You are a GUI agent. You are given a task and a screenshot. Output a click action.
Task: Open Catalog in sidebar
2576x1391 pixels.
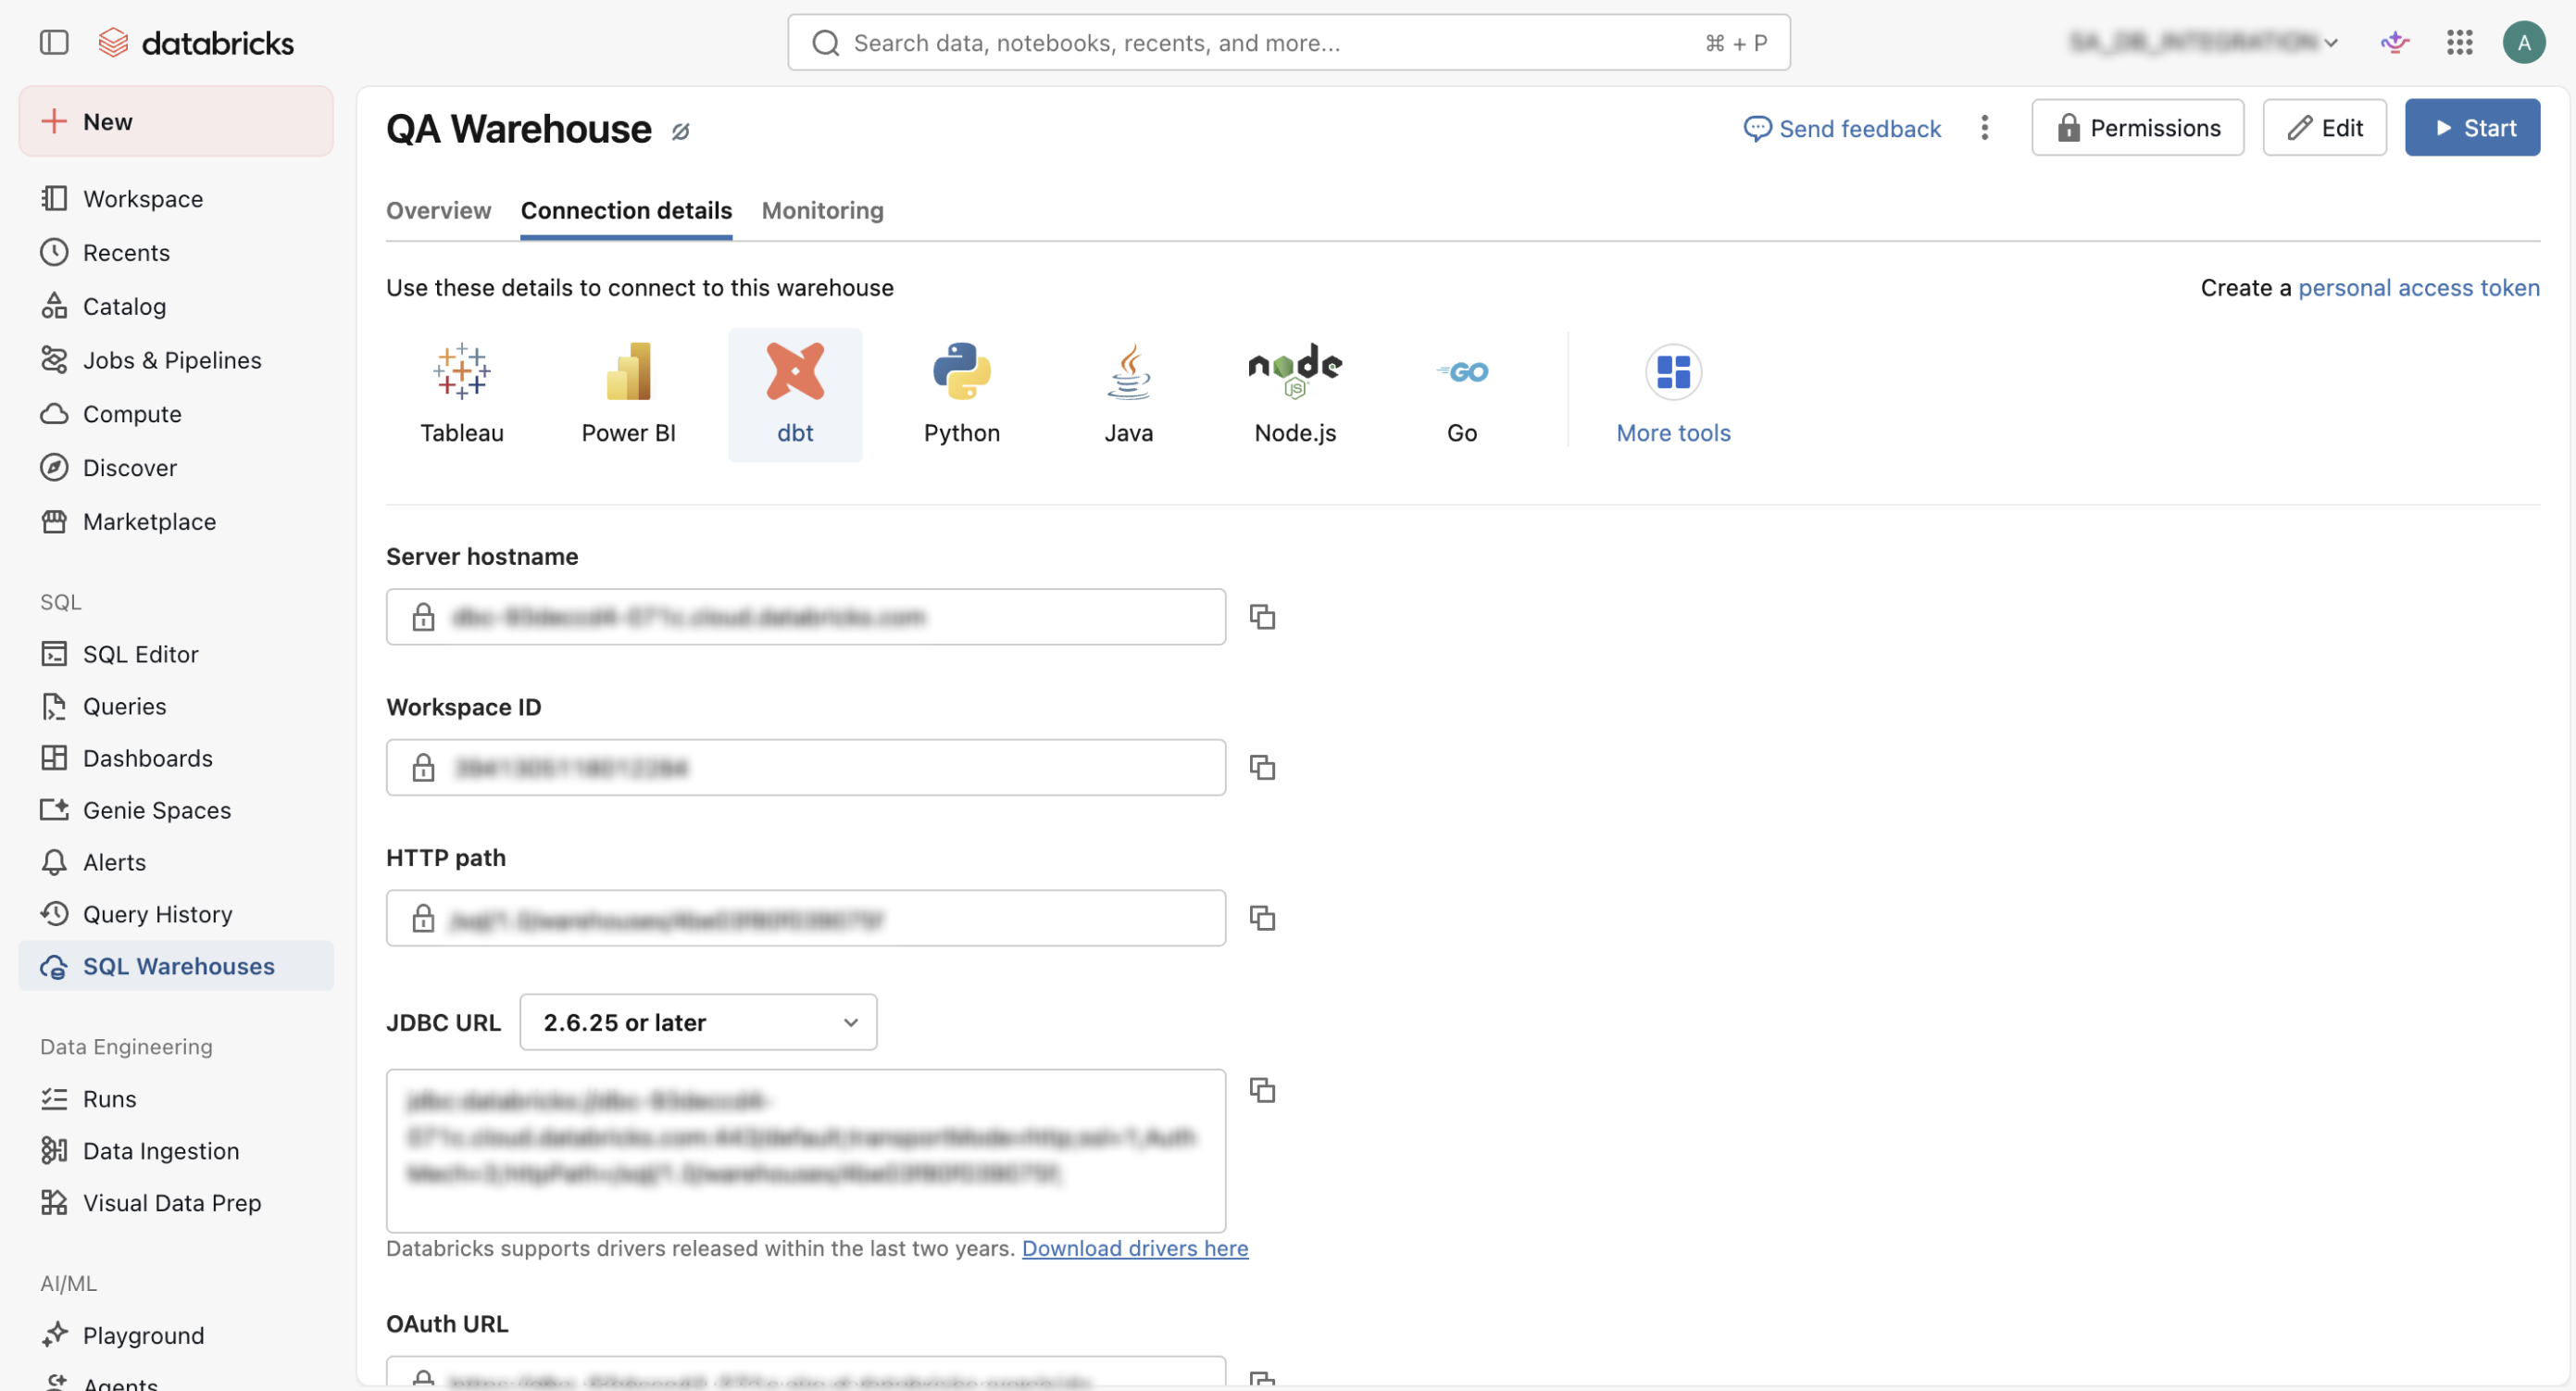tap(176, 306)
